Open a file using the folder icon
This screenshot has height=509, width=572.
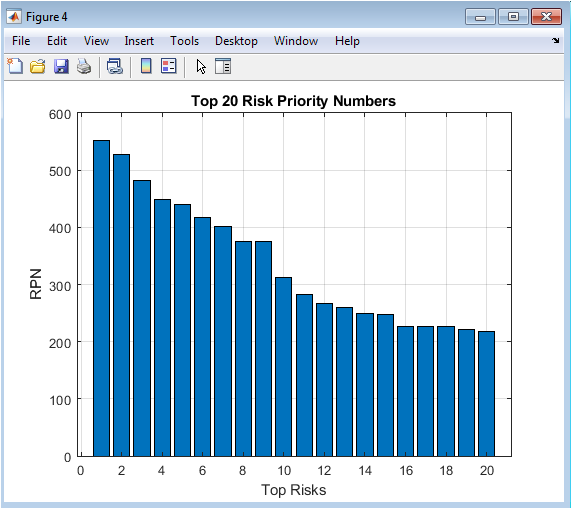[x=38, y=66]
